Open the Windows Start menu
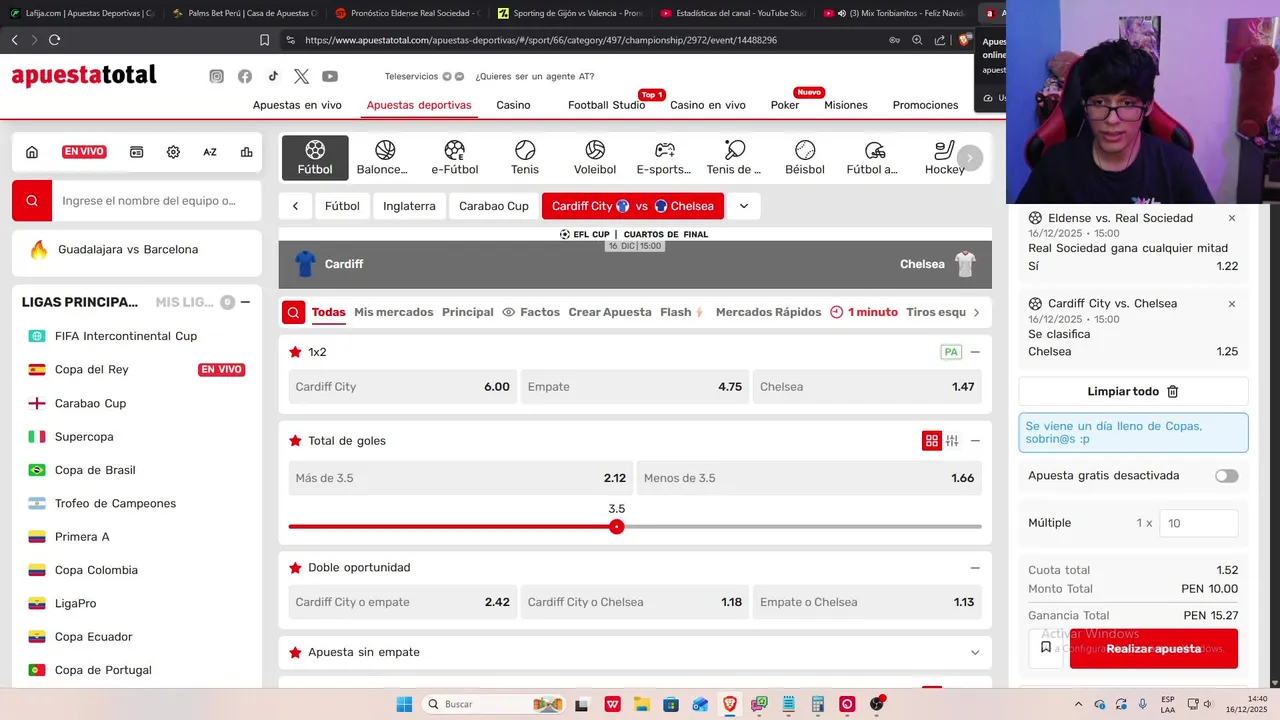This screenshot has width=1280, height=720. coord(404,704)
